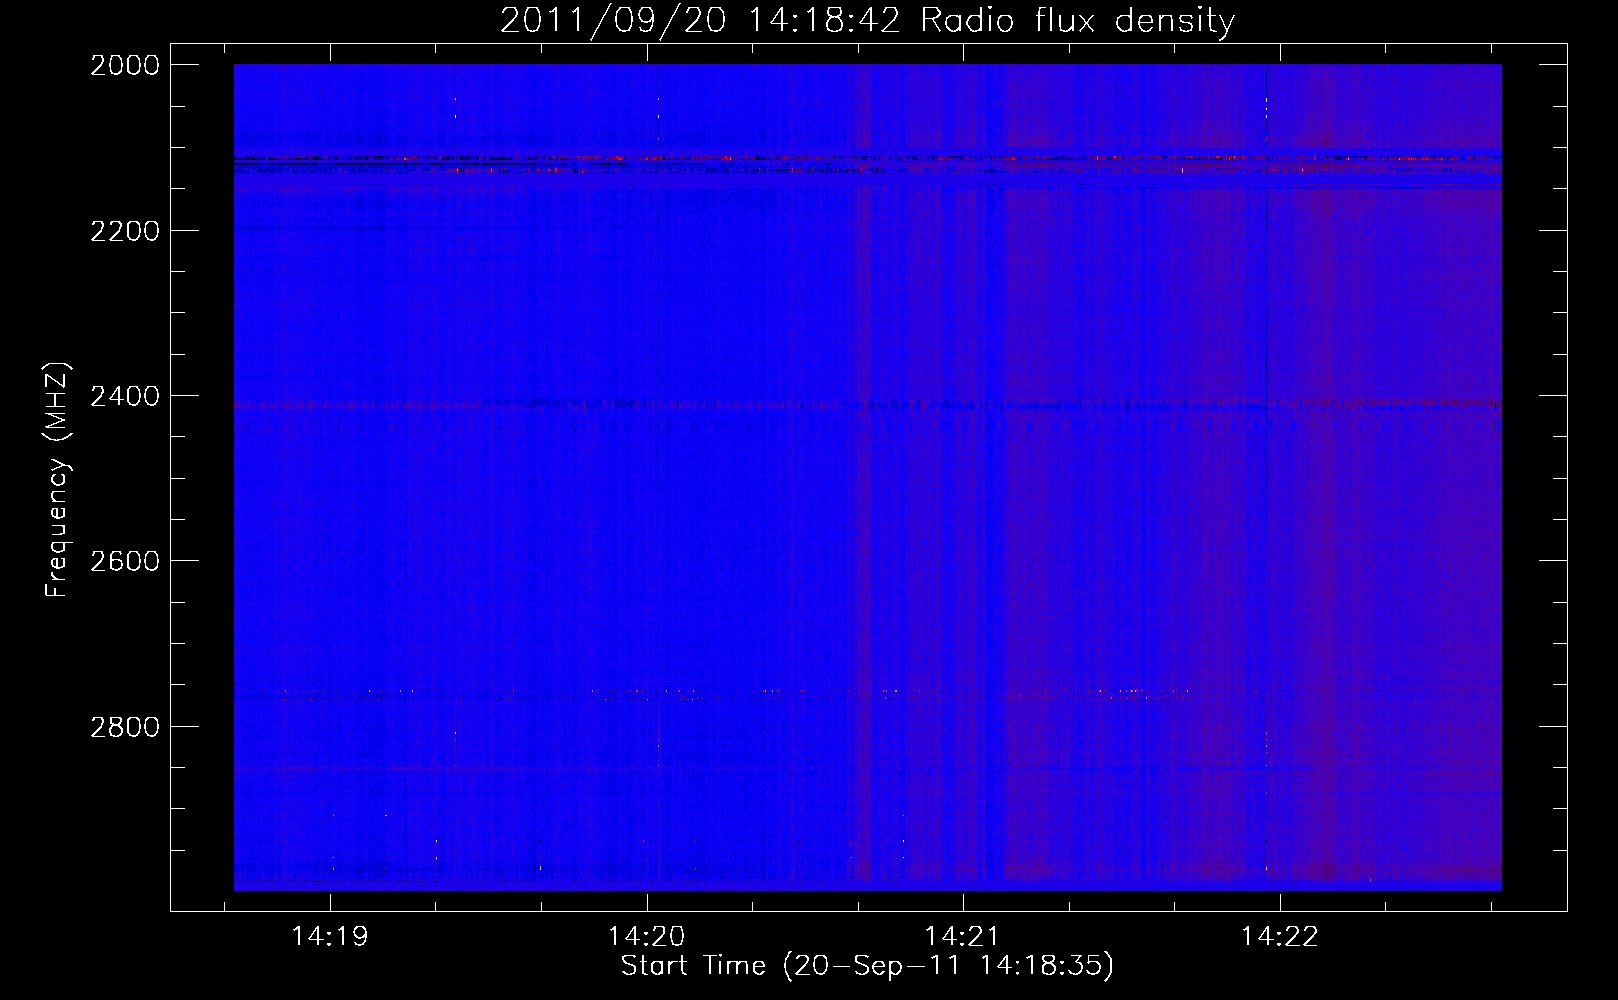Select the 2800 frequency tick label
The image size is (1618, 1000).
point(125,726)
